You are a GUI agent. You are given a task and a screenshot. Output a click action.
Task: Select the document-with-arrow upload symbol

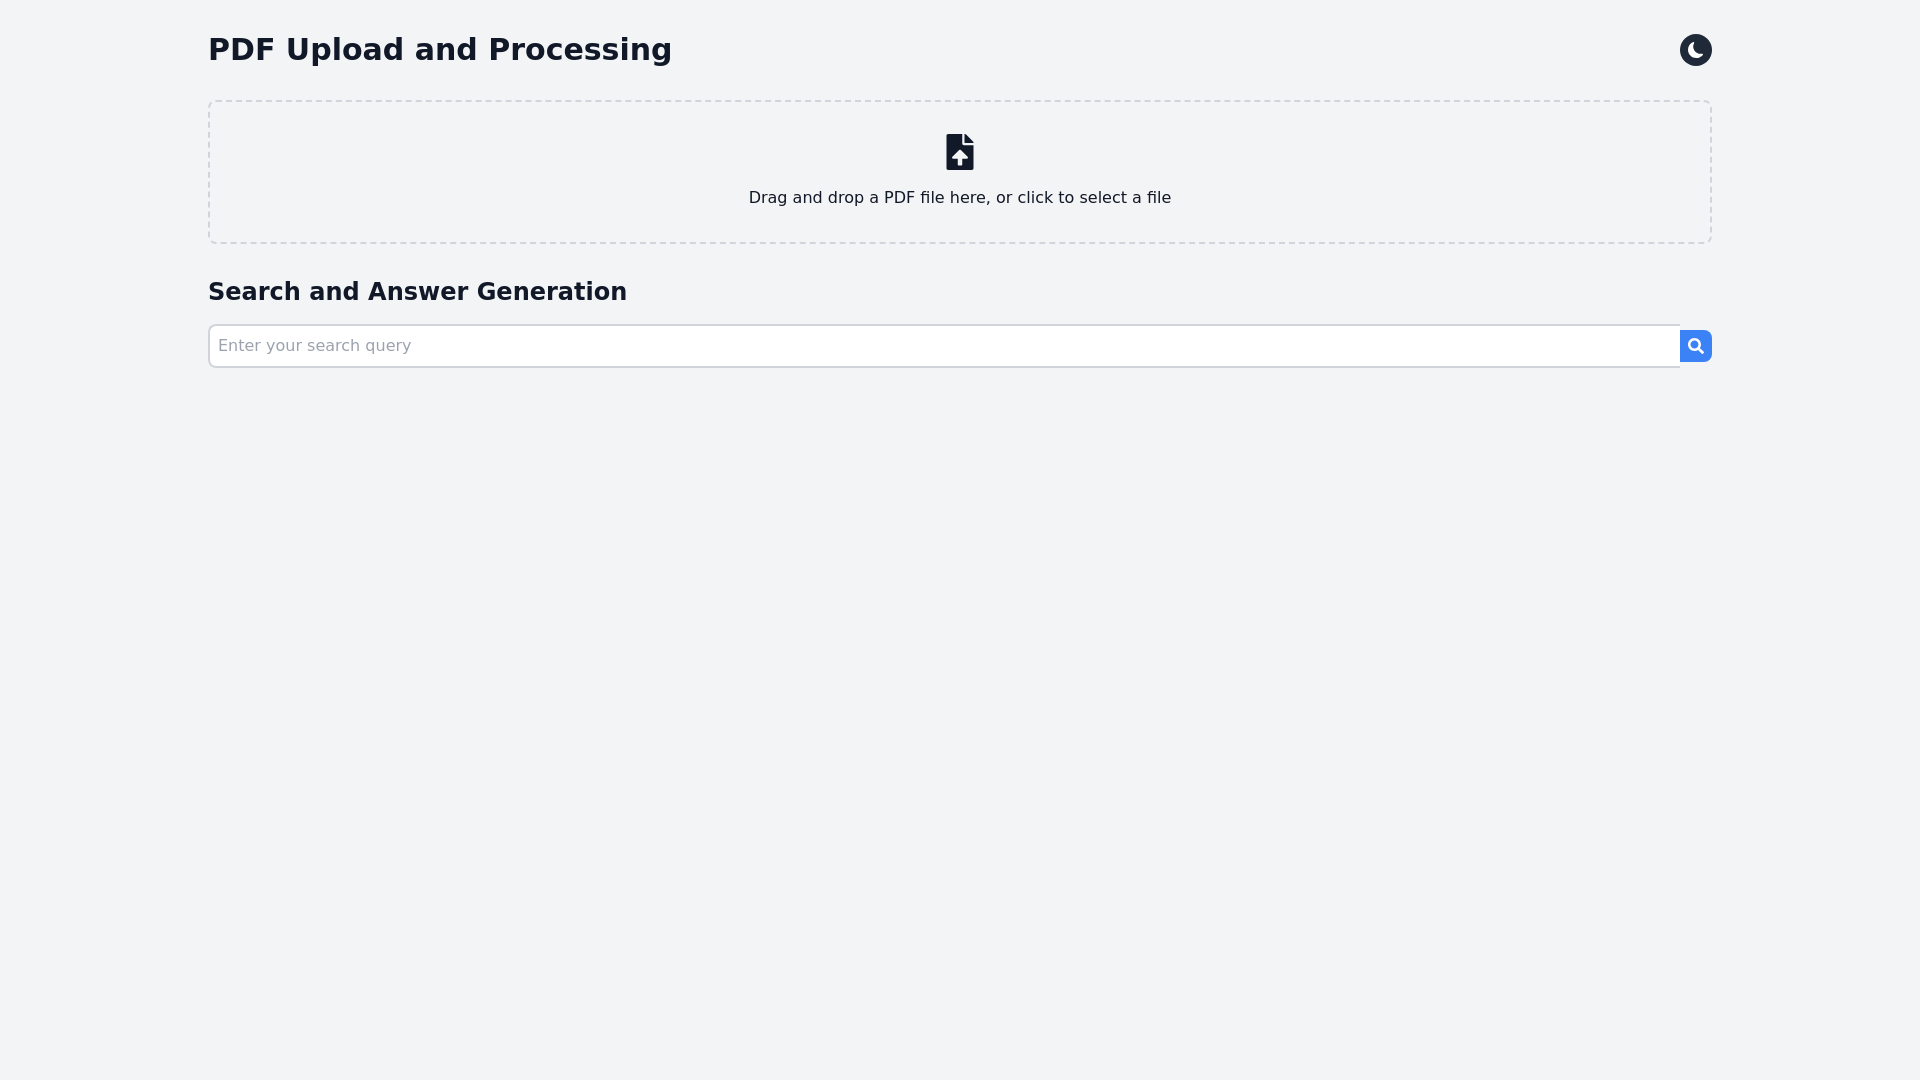tap(959, 152)
